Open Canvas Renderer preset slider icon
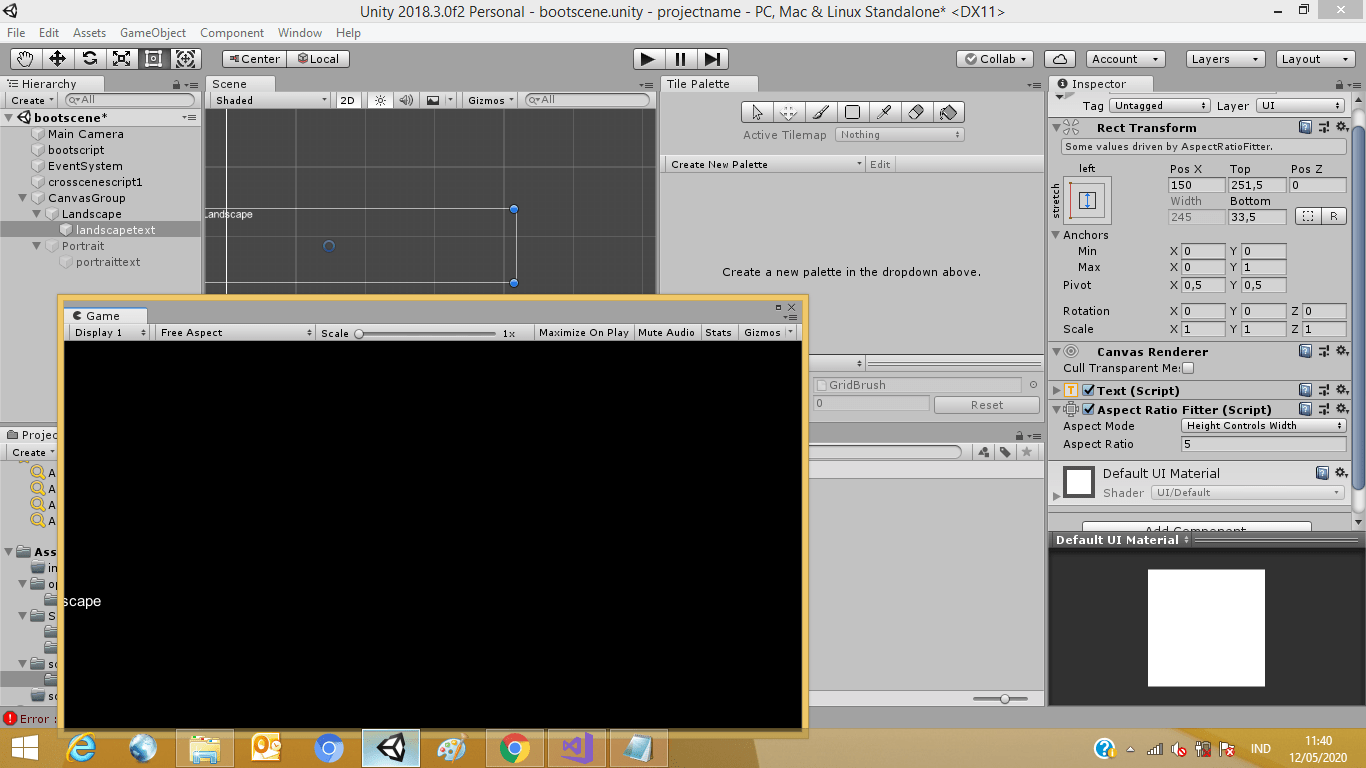 pos(1323,352)
